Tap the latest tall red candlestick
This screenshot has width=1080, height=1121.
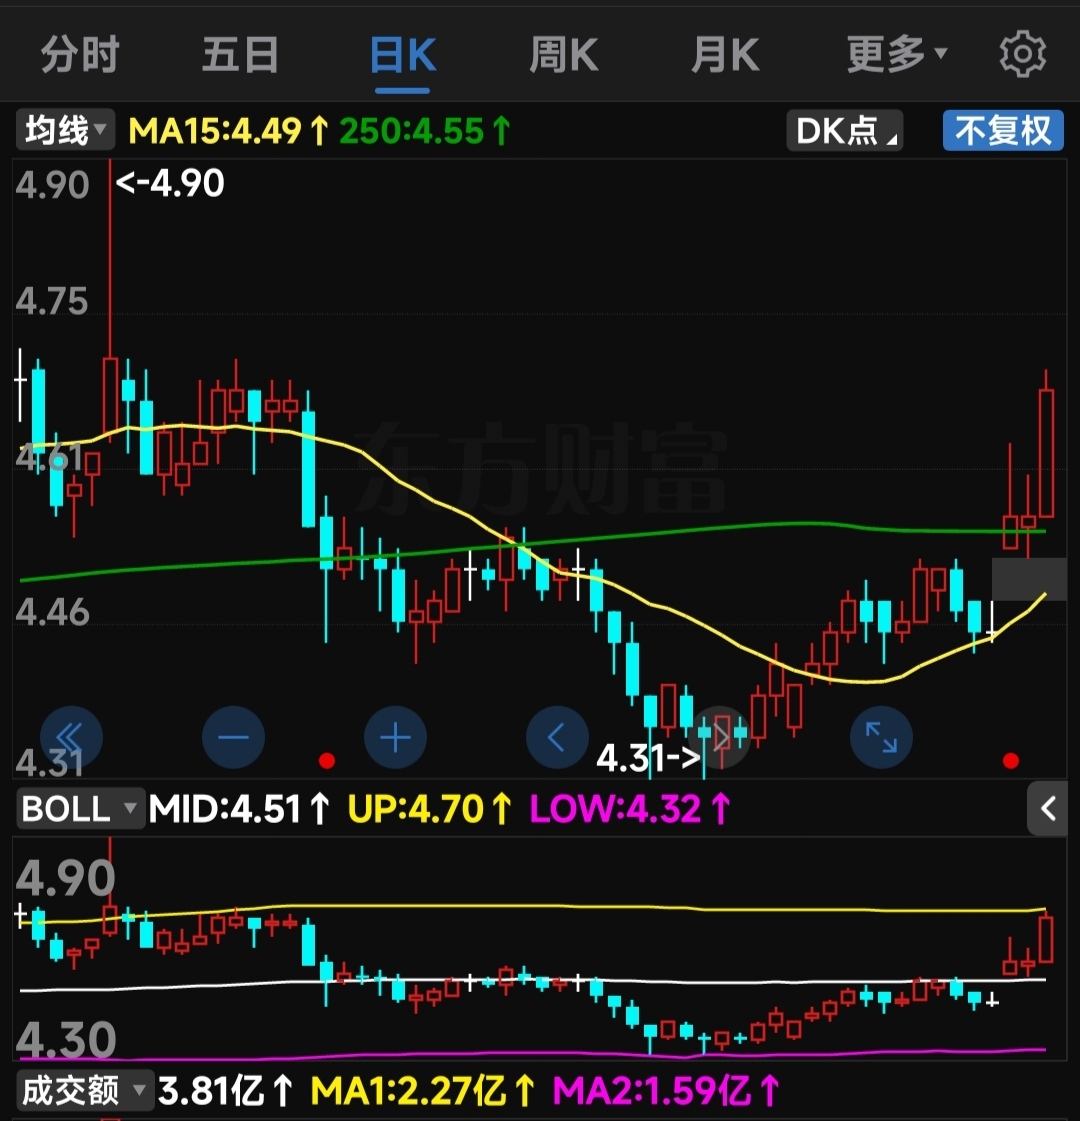[1046, 453]
